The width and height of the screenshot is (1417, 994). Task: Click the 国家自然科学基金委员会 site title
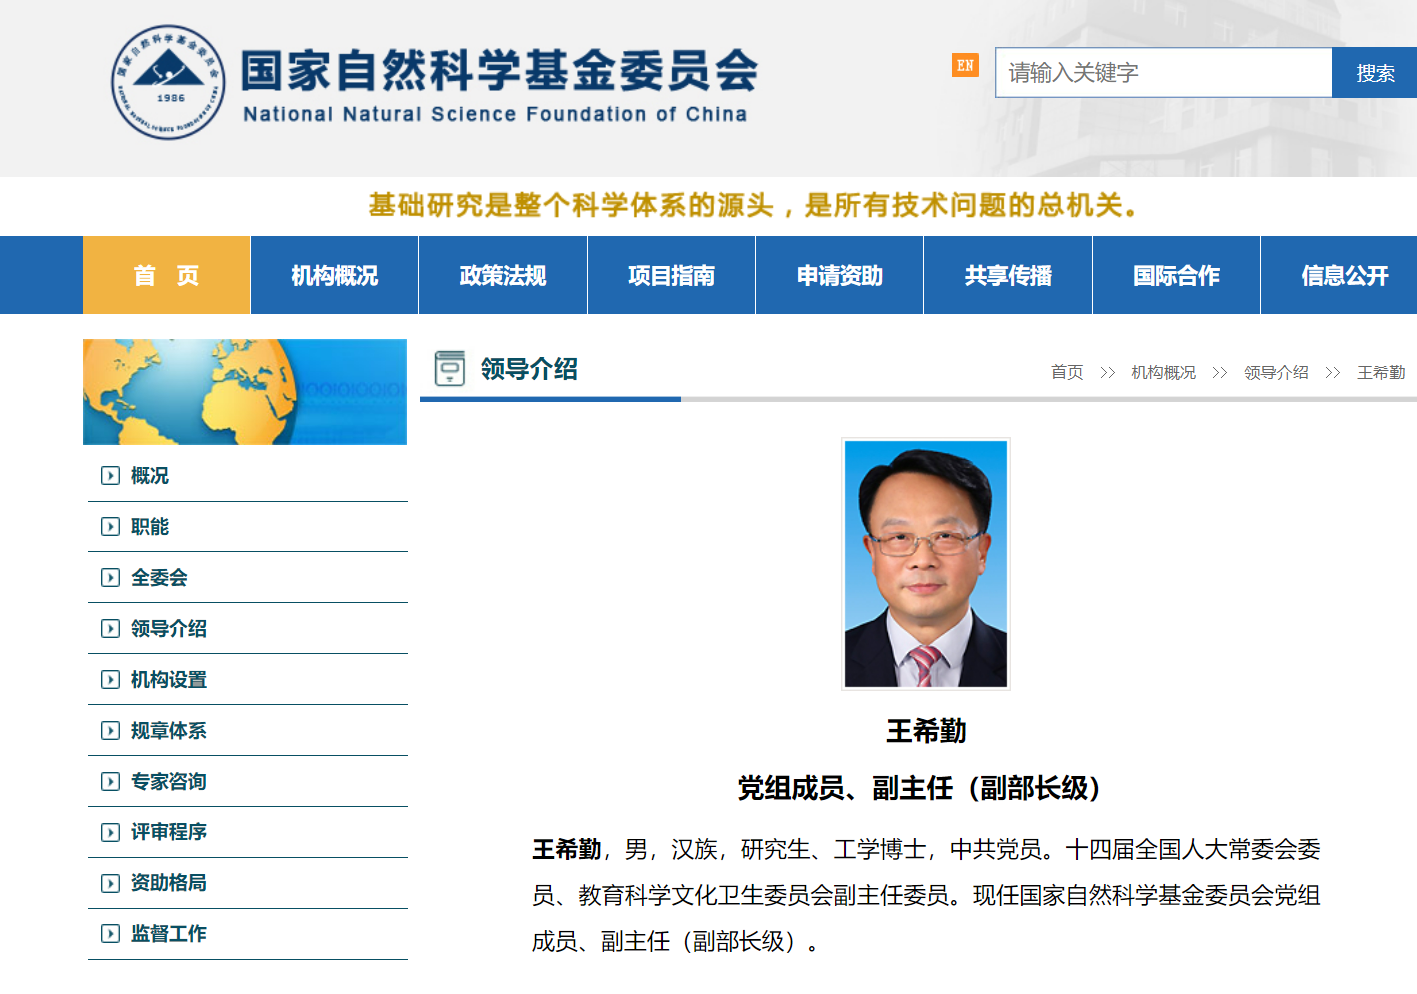[499, 71]
